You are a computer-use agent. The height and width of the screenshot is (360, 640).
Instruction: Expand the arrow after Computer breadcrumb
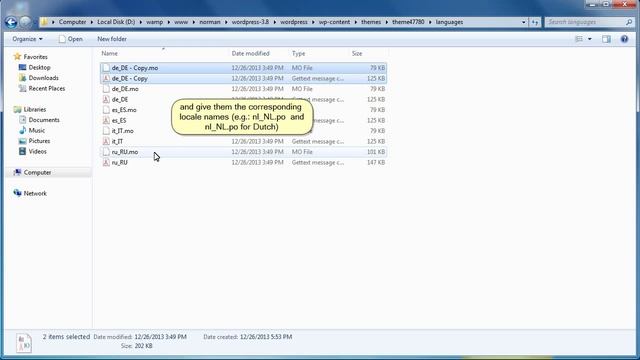point(92,22)
